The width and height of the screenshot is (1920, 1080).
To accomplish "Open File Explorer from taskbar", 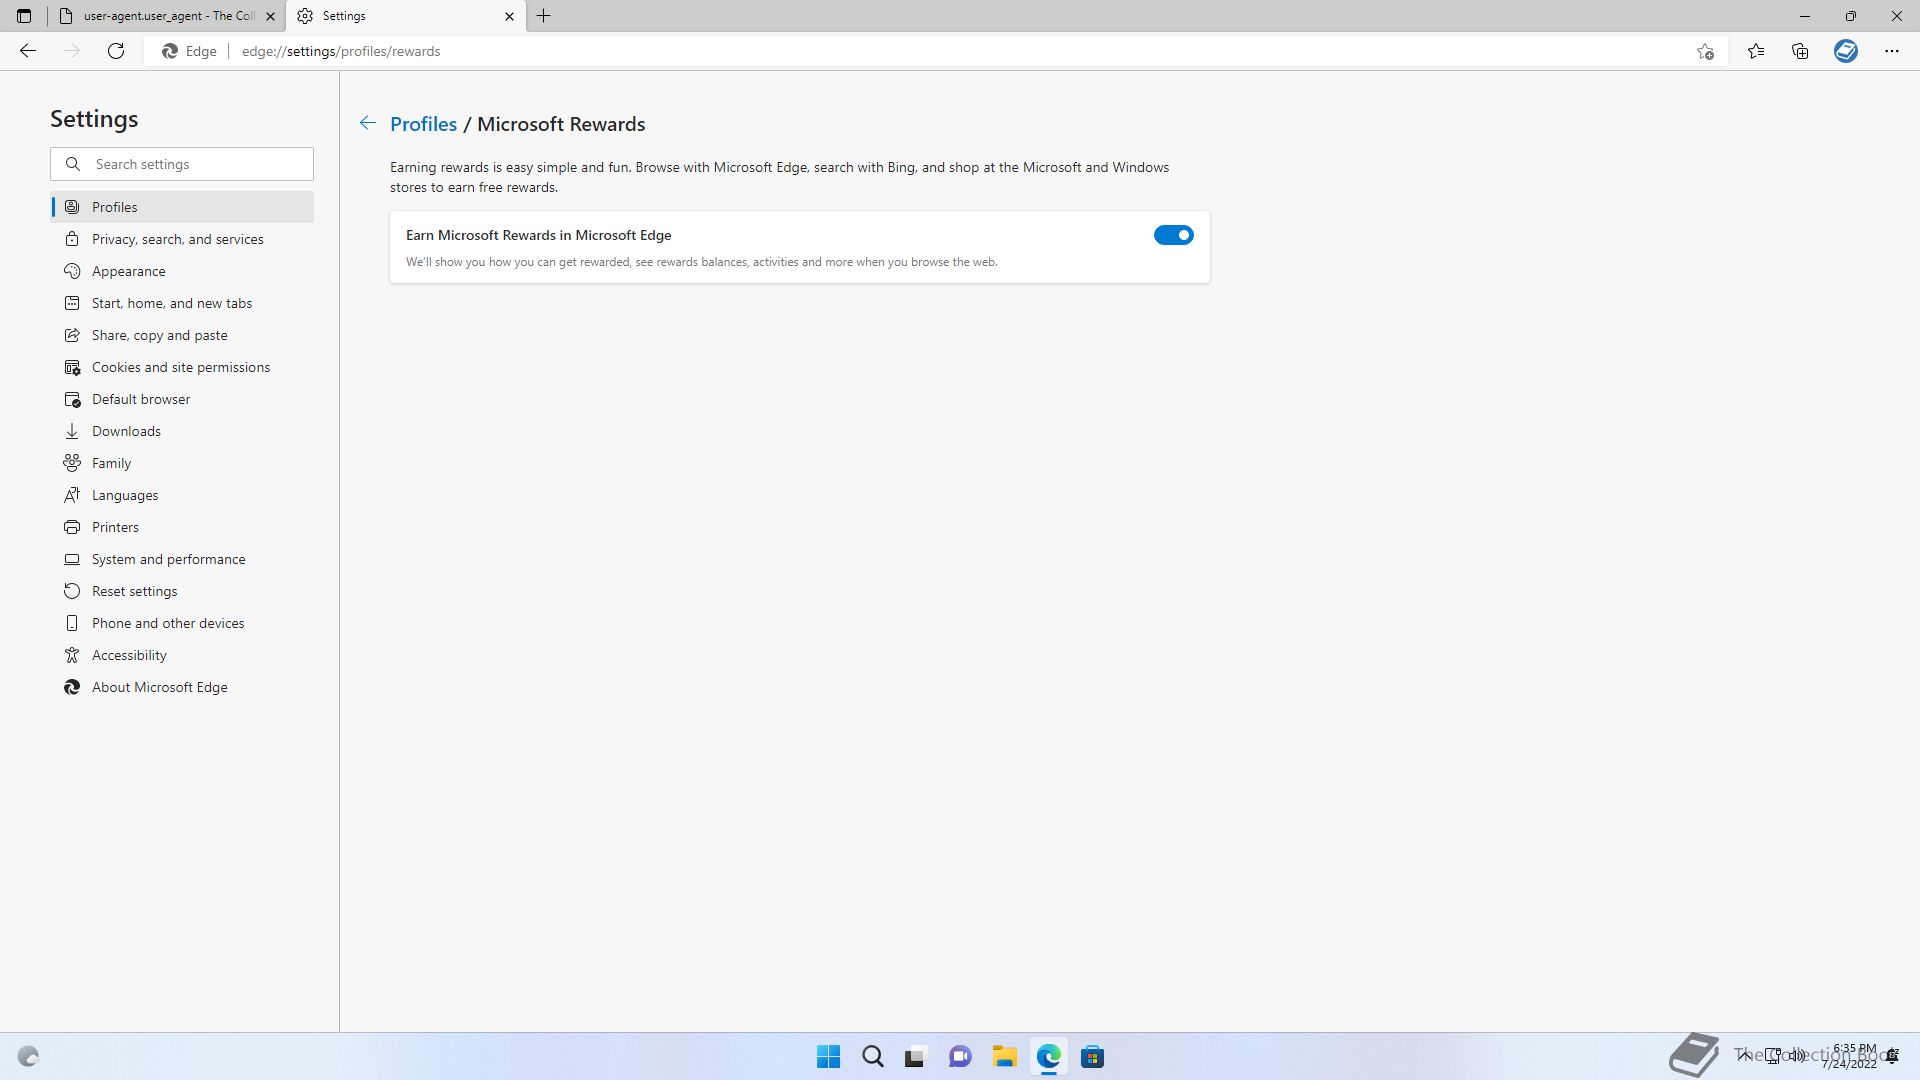I will 1004,1057.
